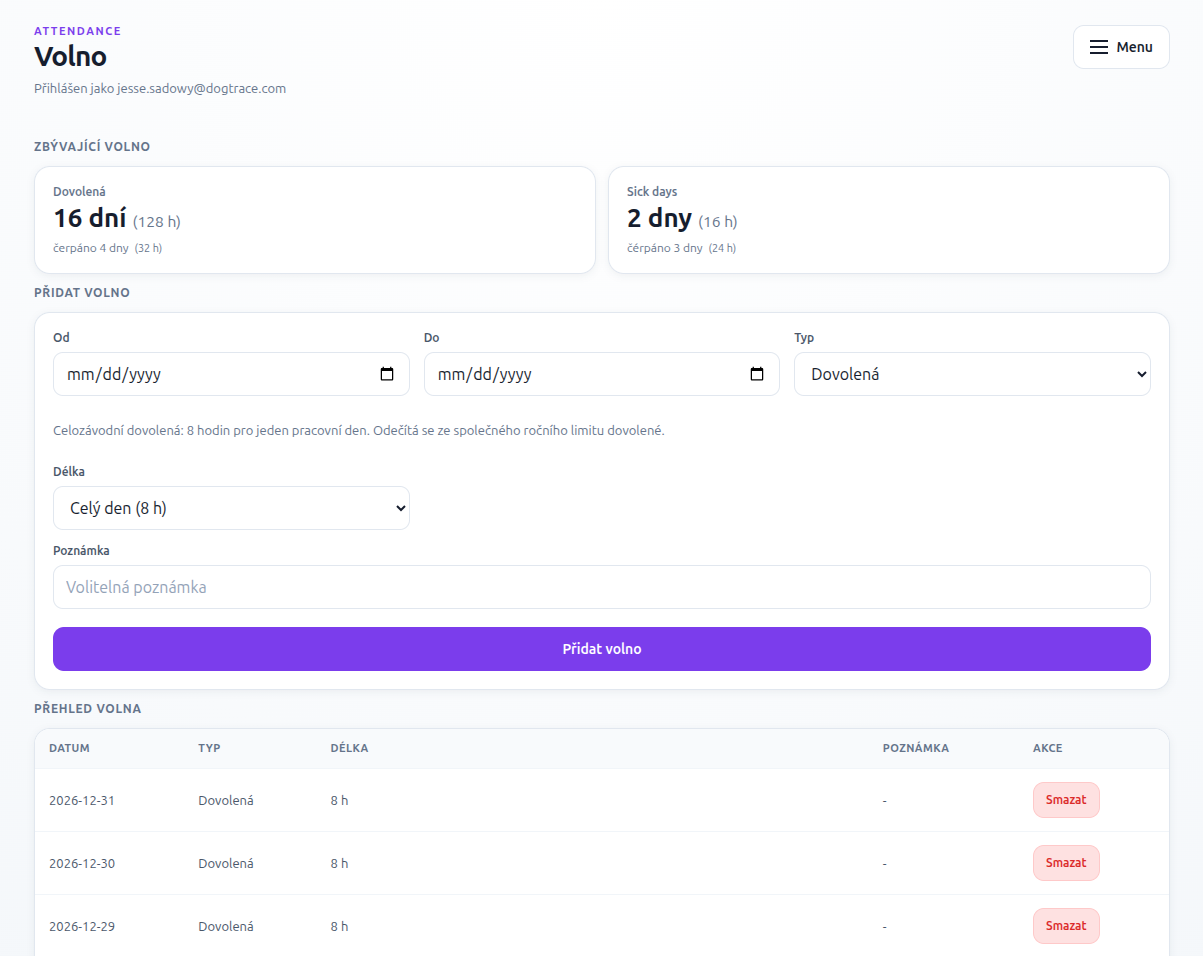The height and width of the screenshot is (956, 1203).
Task: Open calendar picker icon for Do date
Action: tap(757, 374)
